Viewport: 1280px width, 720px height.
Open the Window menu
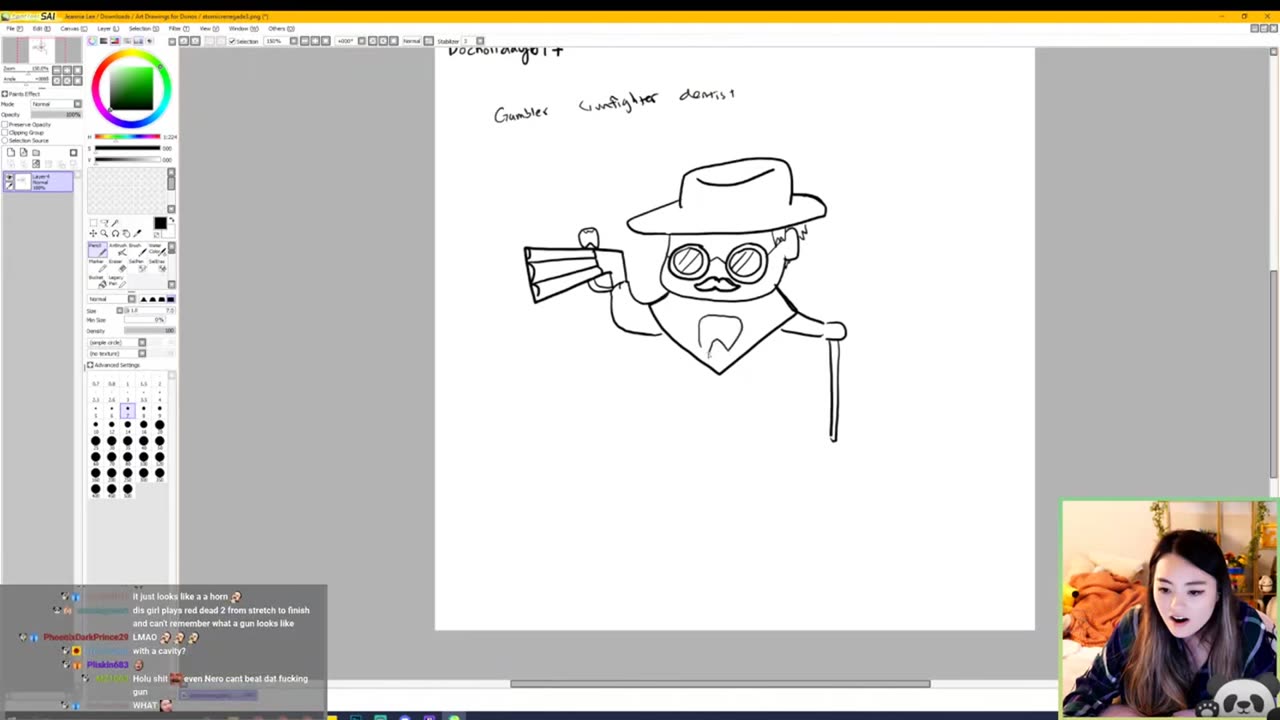[244, 28]
